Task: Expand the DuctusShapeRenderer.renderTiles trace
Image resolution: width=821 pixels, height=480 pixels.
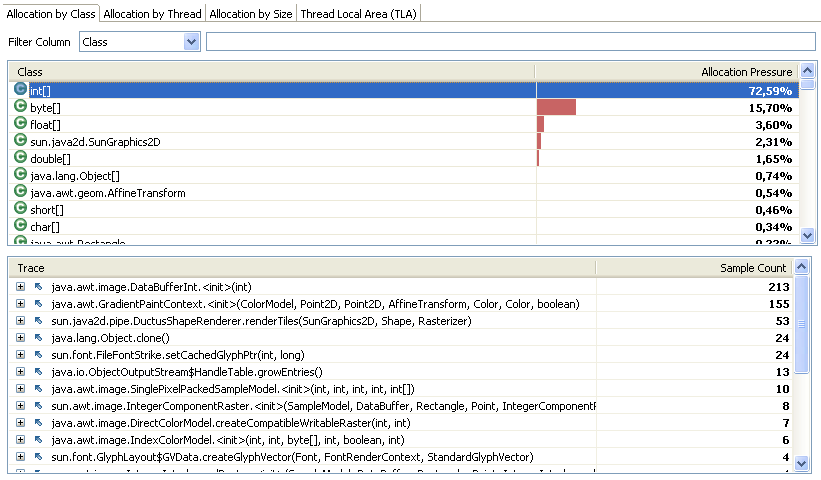Action: coord(20,320)
